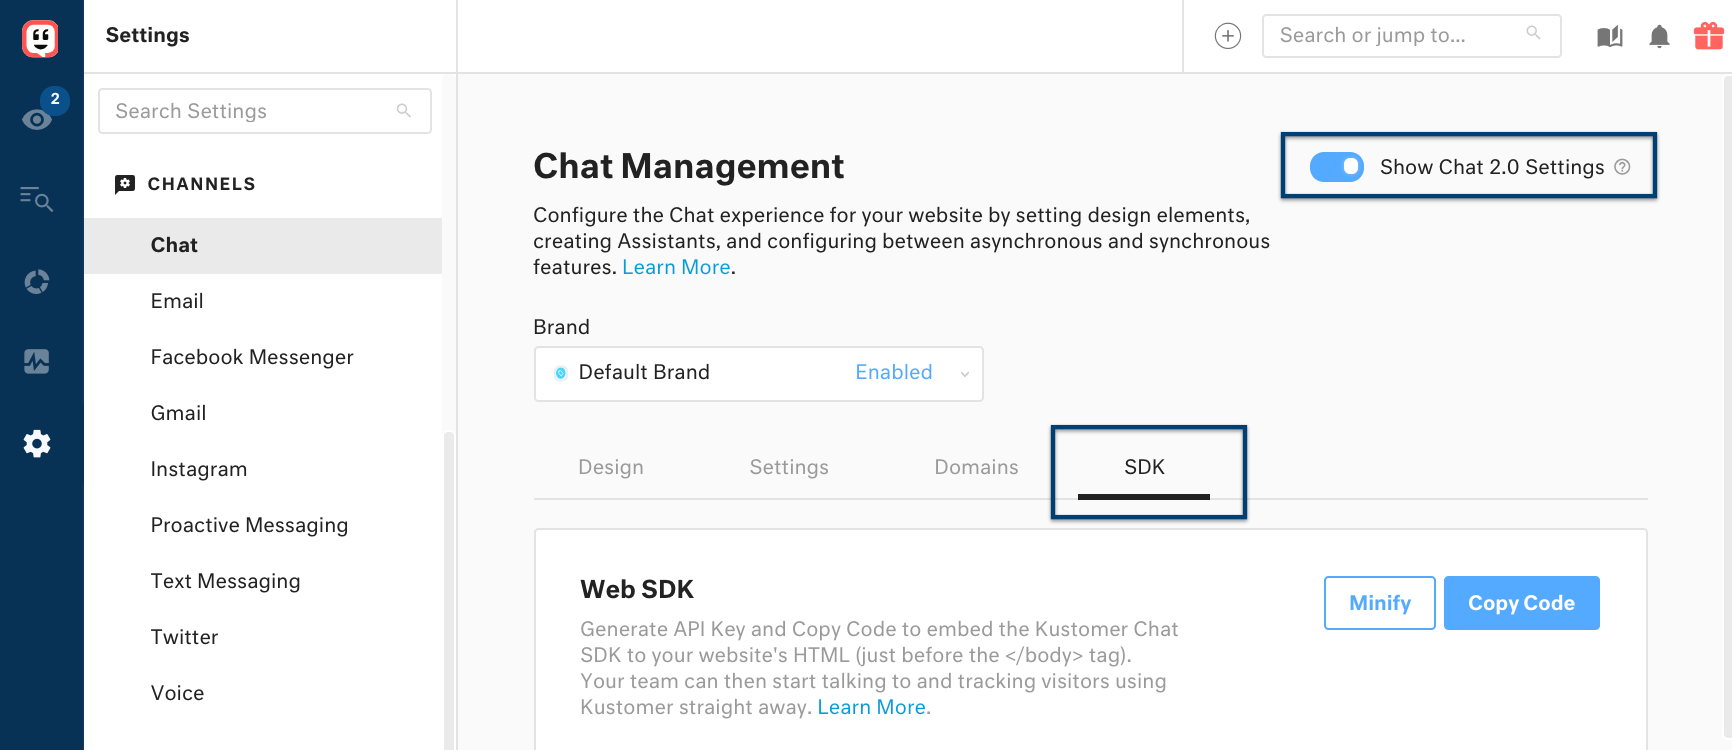This screenshot has width=1732, height=750.
Task: Click the red gift icon
Action: point(1708,36)
